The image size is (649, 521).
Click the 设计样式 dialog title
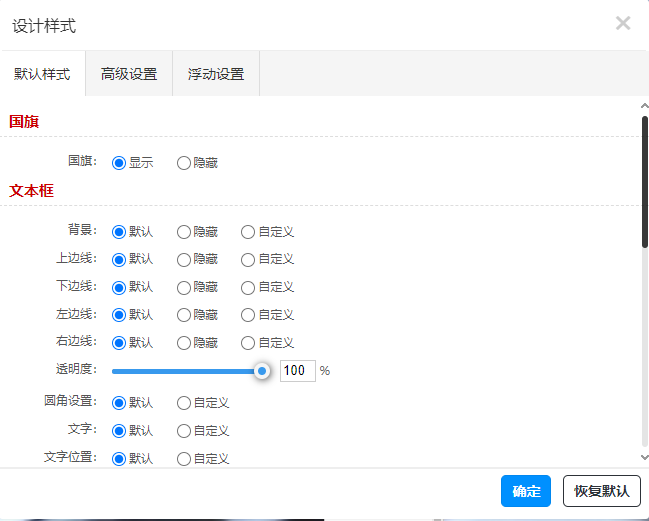coord(44,26)
